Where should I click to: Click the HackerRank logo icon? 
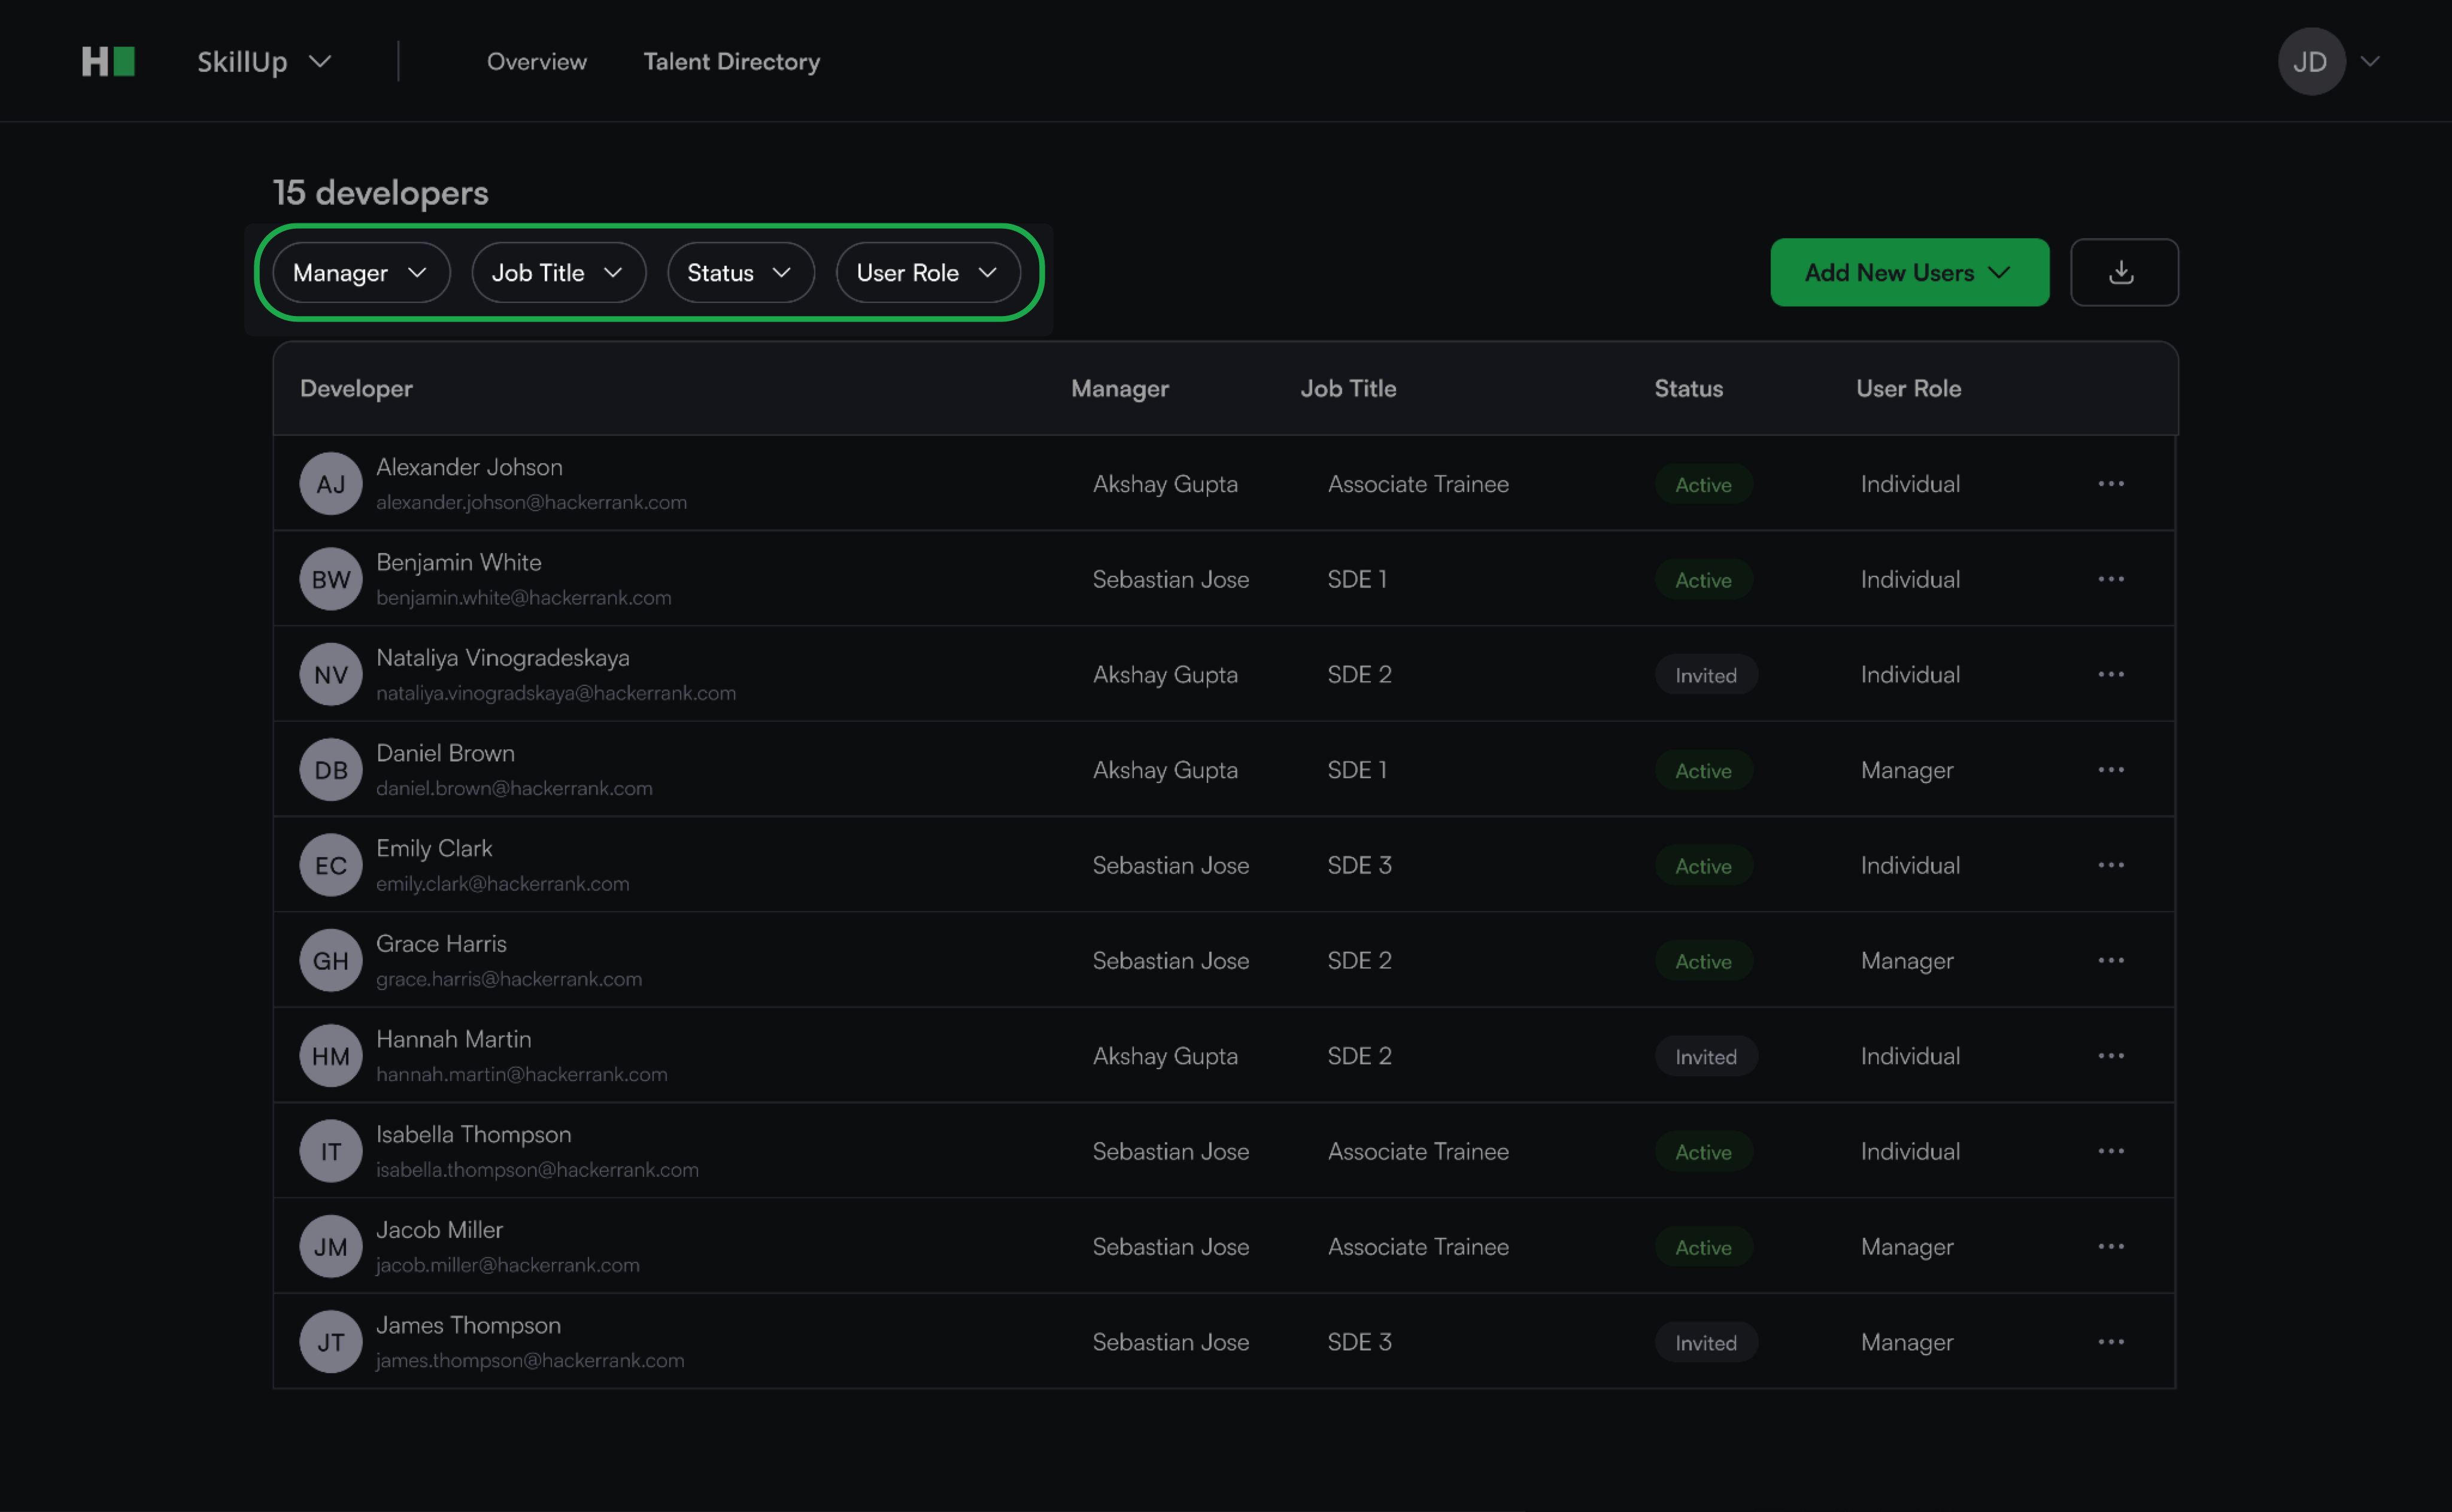[108, 62]
